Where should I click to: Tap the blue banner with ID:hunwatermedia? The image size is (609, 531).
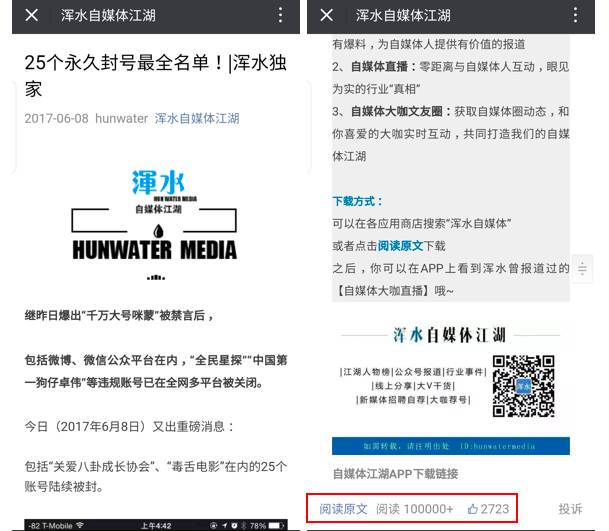click(451, 446)
